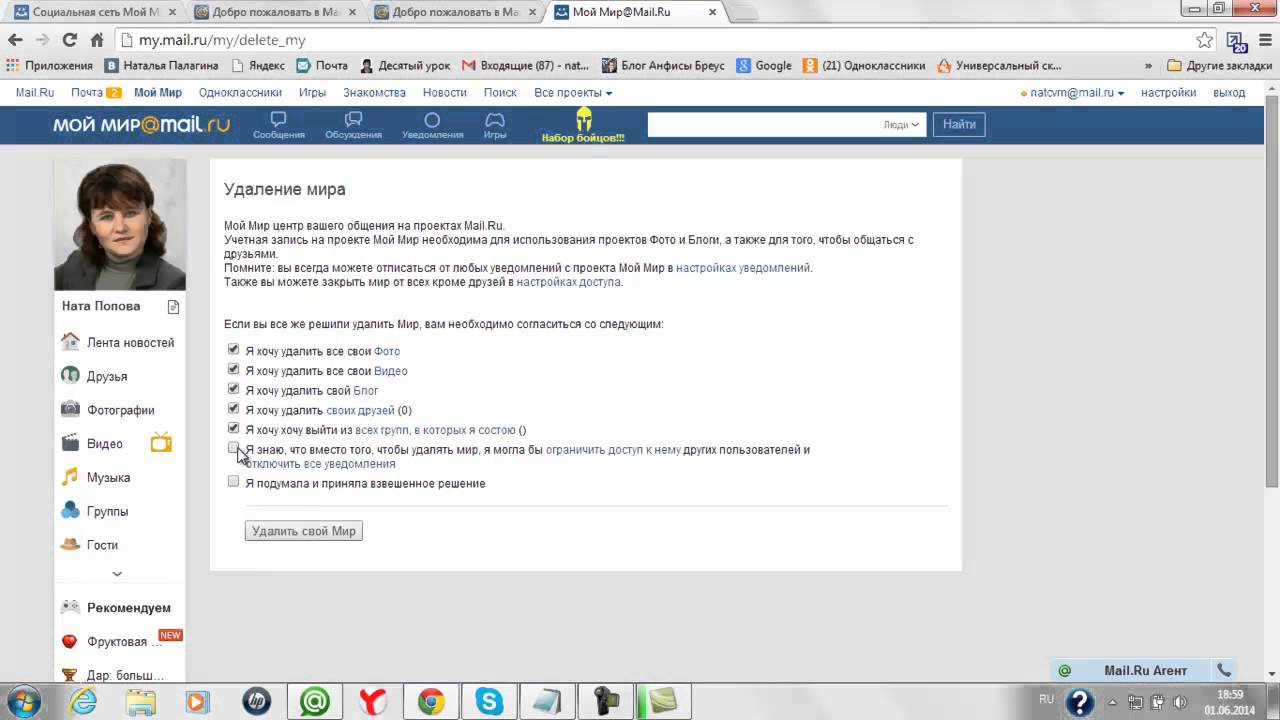Viewport: 1280px width, 720px height.
Task: Click the Удалить свой Мир button
Action: (304, 531)
